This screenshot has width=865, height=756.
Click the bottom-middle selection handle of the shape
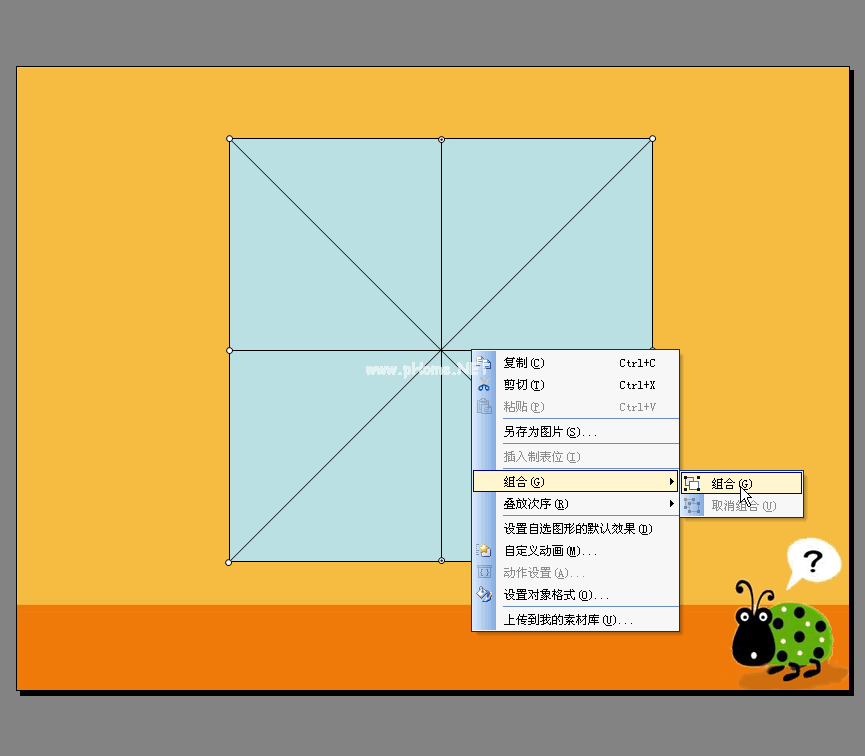click(441, 561)
